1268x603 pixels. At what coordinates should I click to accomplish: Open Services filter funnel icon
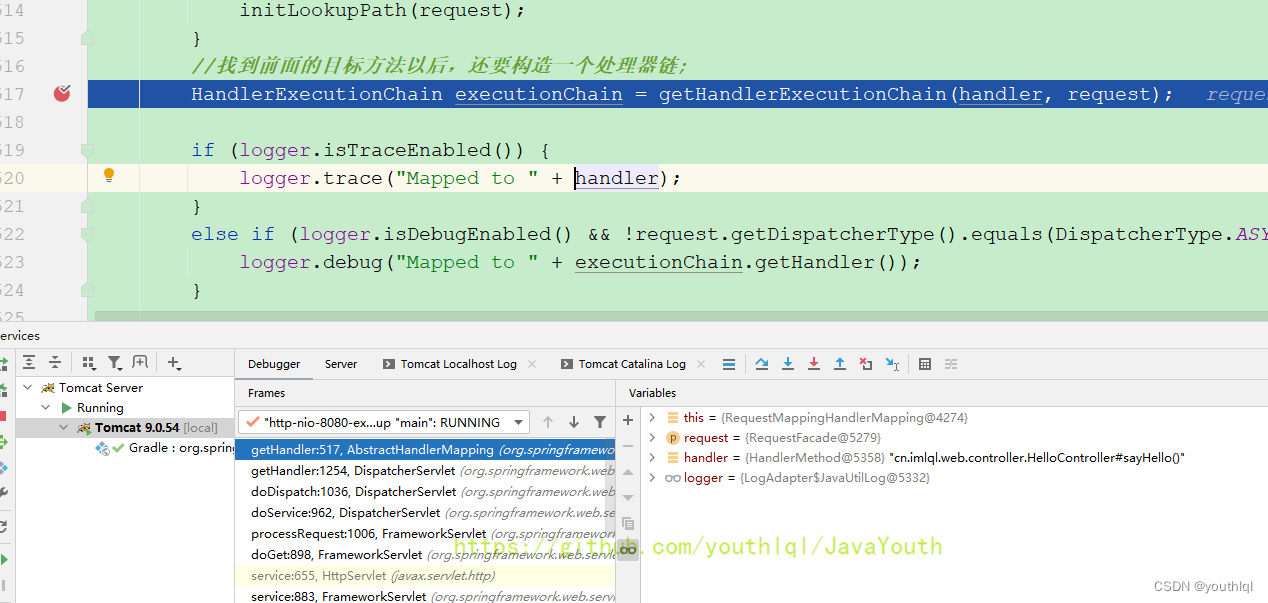point(115,363)
